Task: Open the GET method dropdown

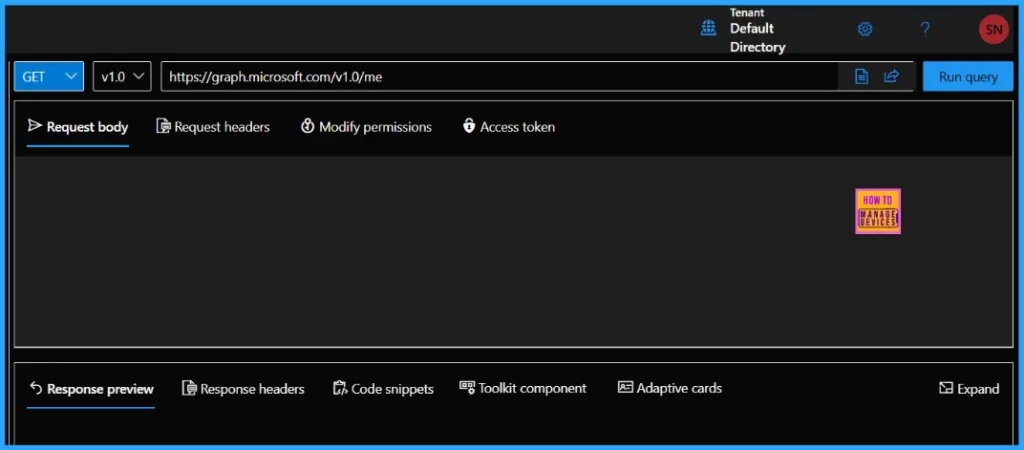Action: (x=49, y=76)
